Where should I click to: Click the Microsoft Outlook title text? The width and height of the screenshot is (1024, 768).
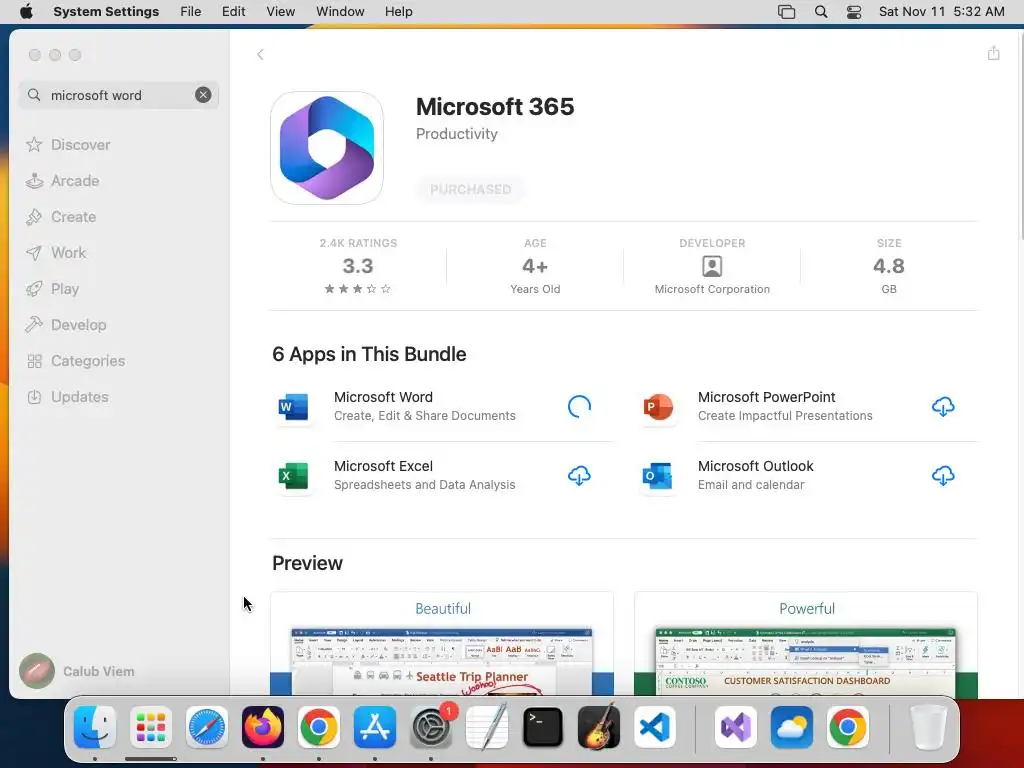coord(756,466)
